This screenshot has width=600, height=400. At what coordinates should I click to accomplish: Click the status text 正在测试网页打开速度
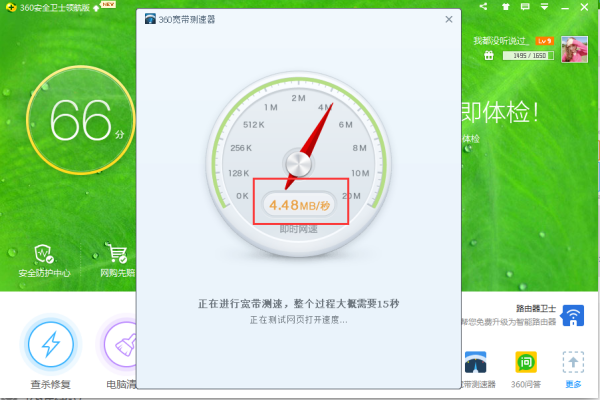point(298,320)
